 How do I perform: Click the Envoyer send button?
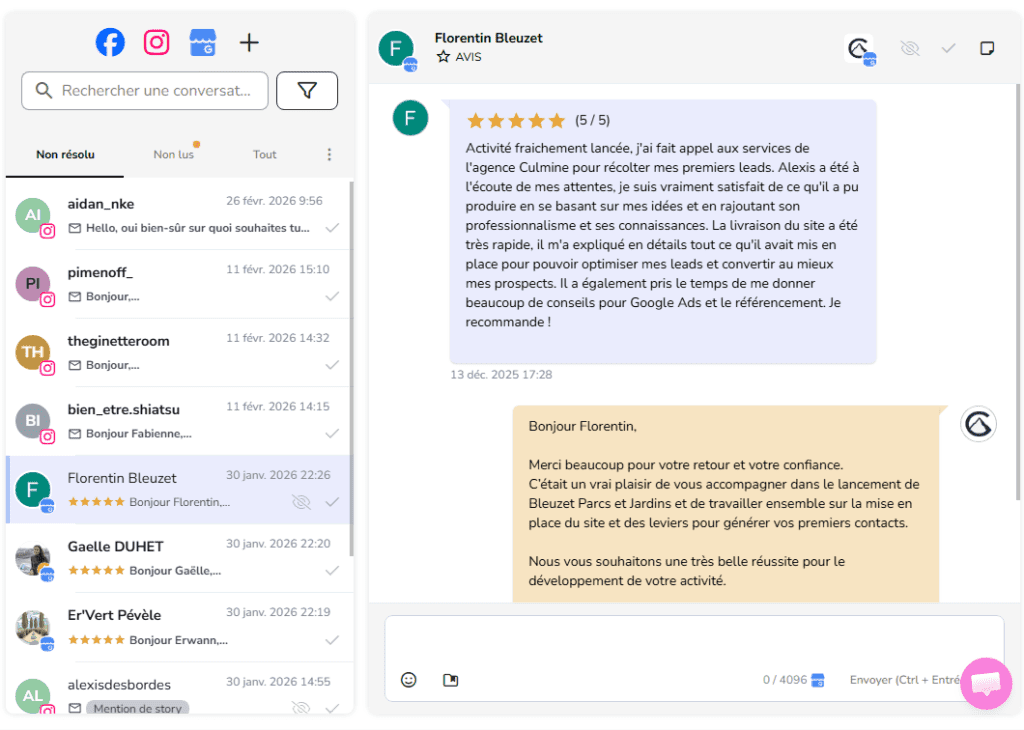[903, 680]
